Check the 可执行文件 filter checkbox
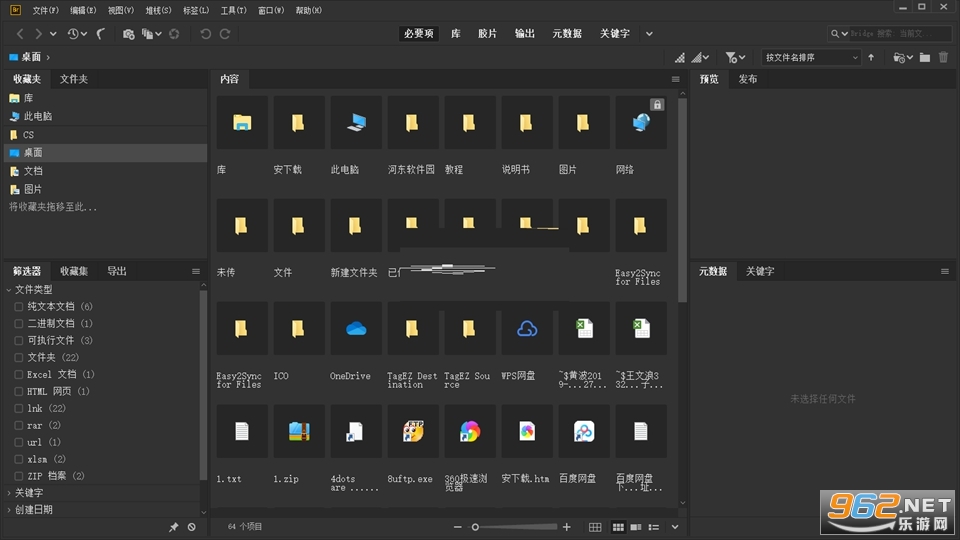 [x=18, y=340]
